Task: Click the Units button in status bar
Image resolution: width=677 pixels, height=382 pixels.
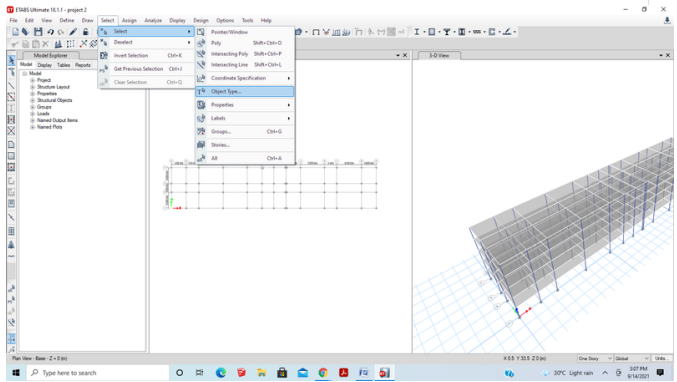Action: (661, 358)
